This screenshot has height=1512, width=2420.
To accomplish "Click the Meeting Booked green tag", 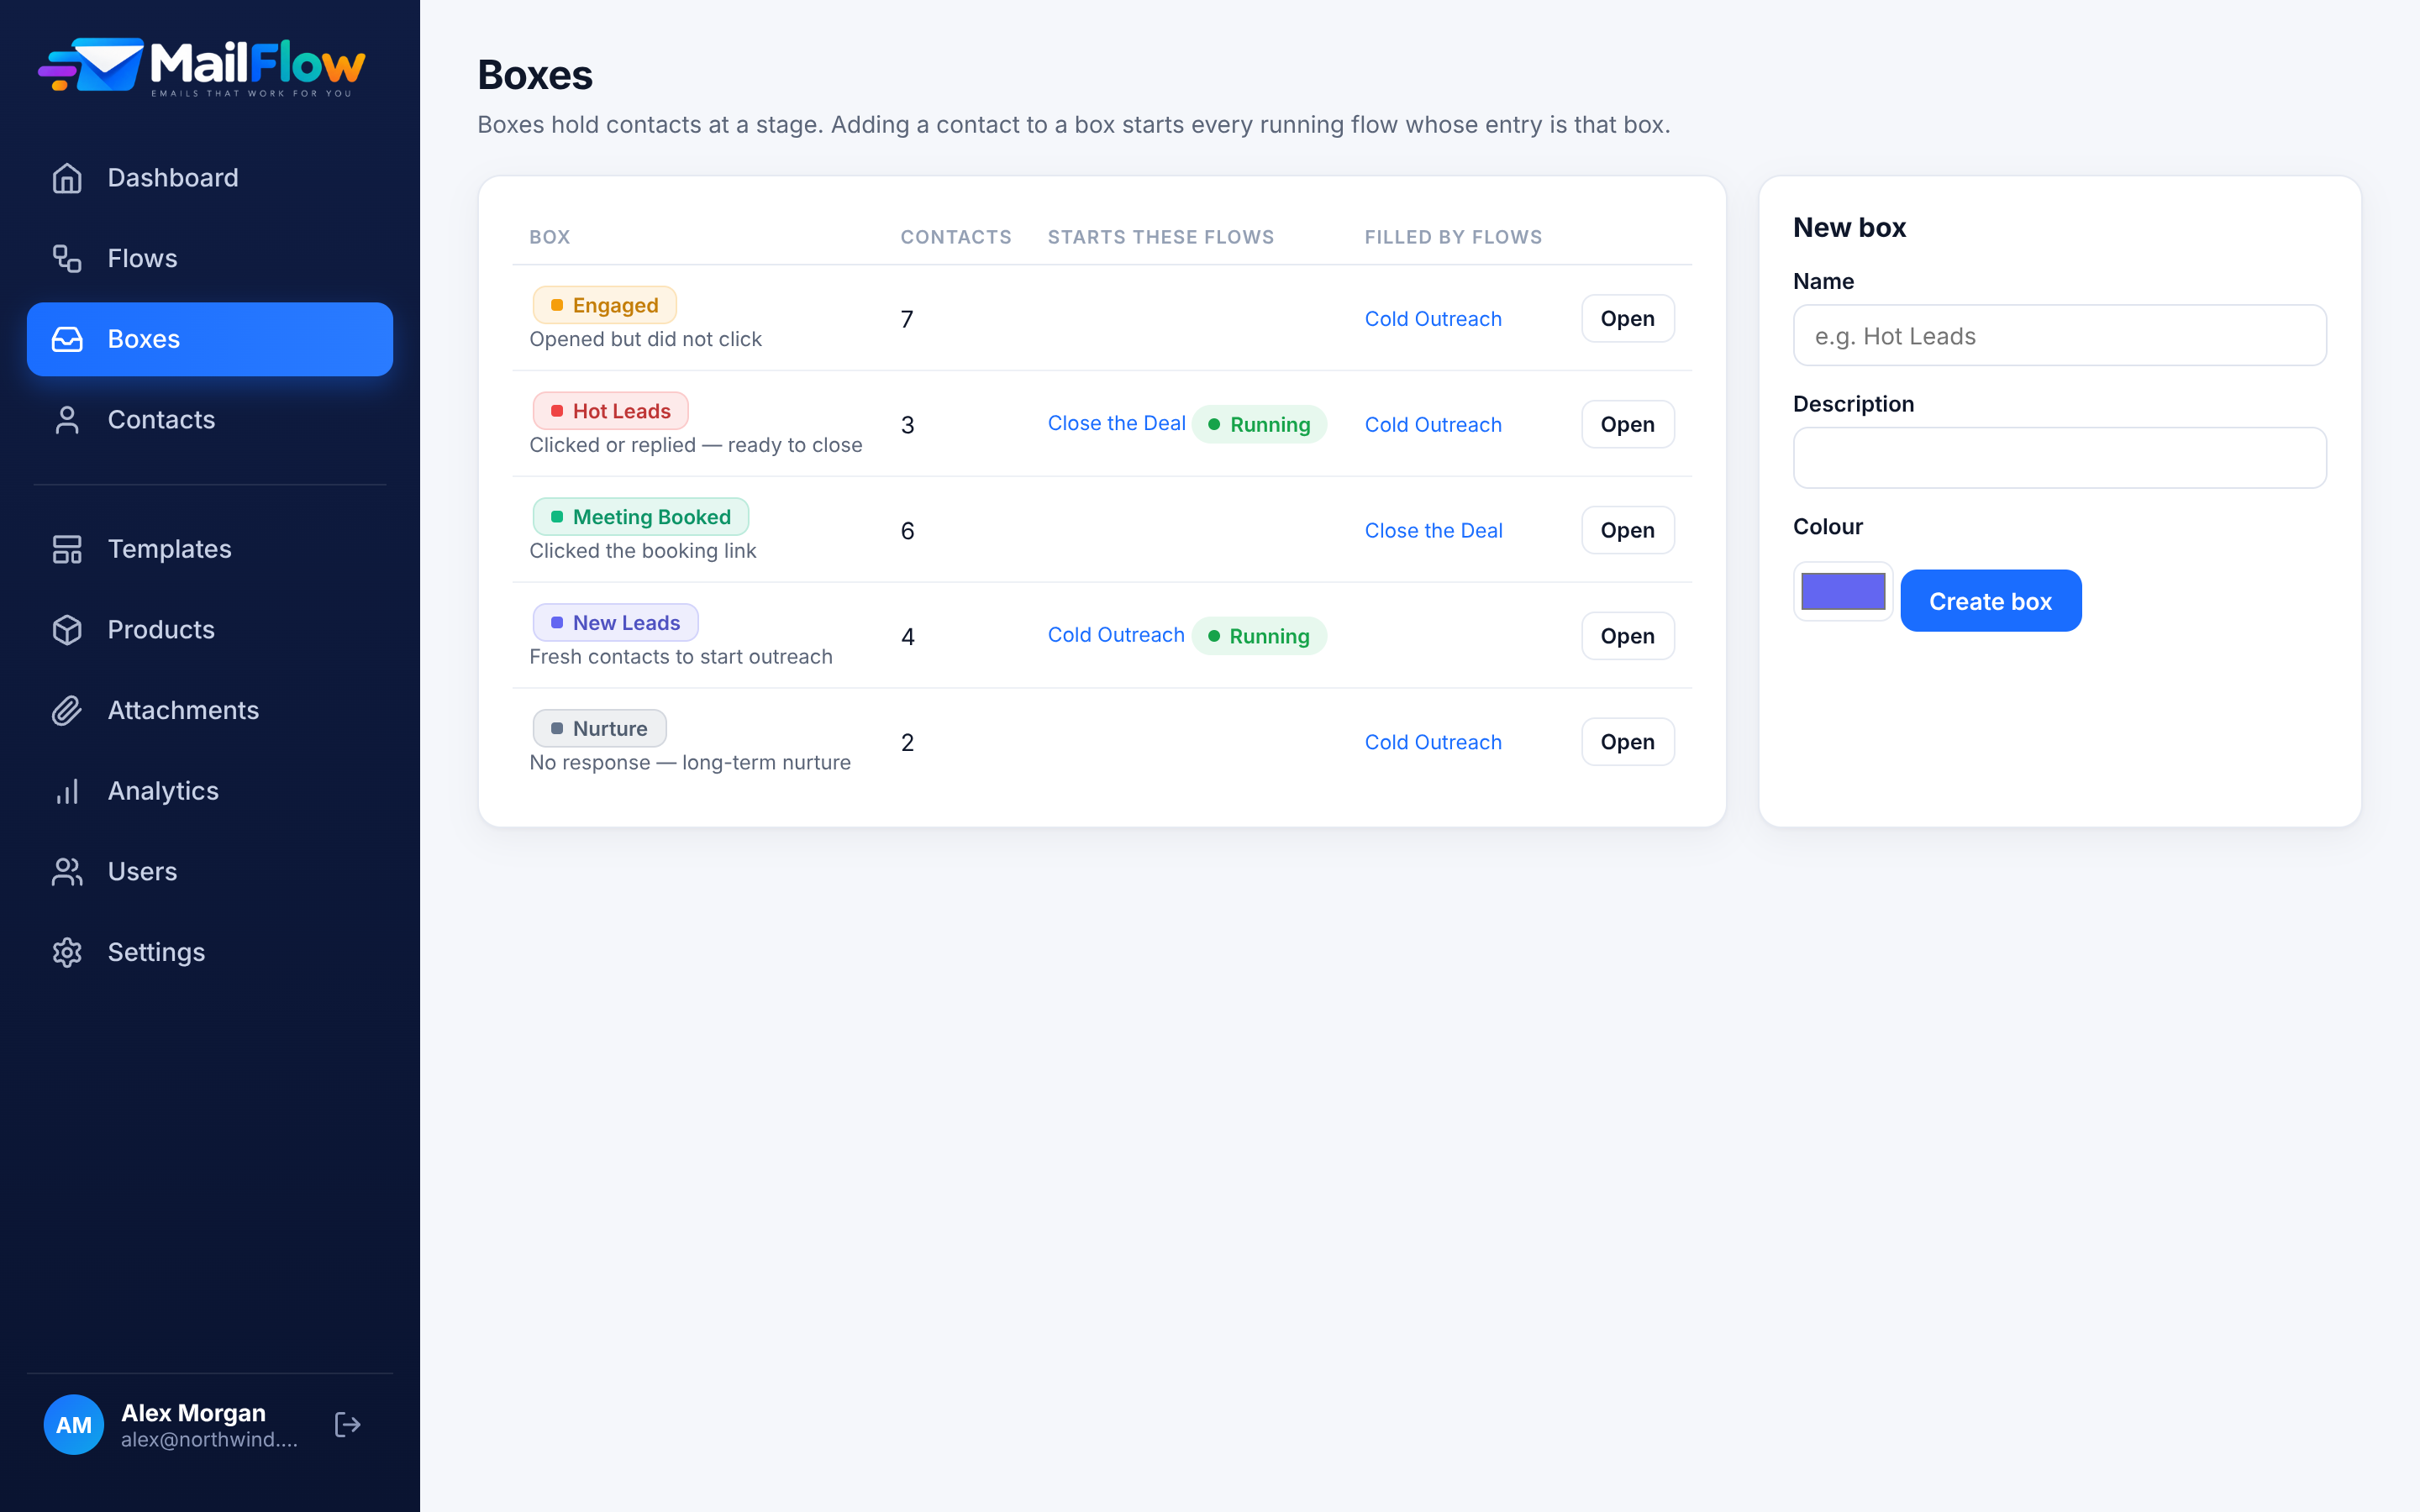I will tap(640, 517).
